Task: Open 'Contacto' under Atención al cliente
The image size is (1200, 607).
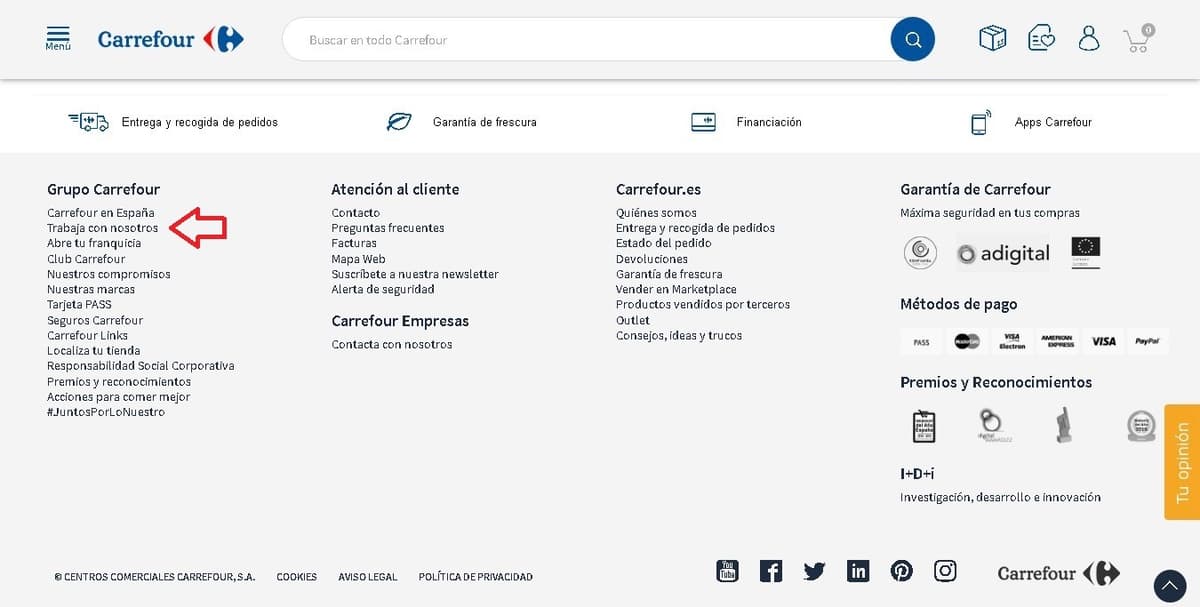Action: coord(356,213)
